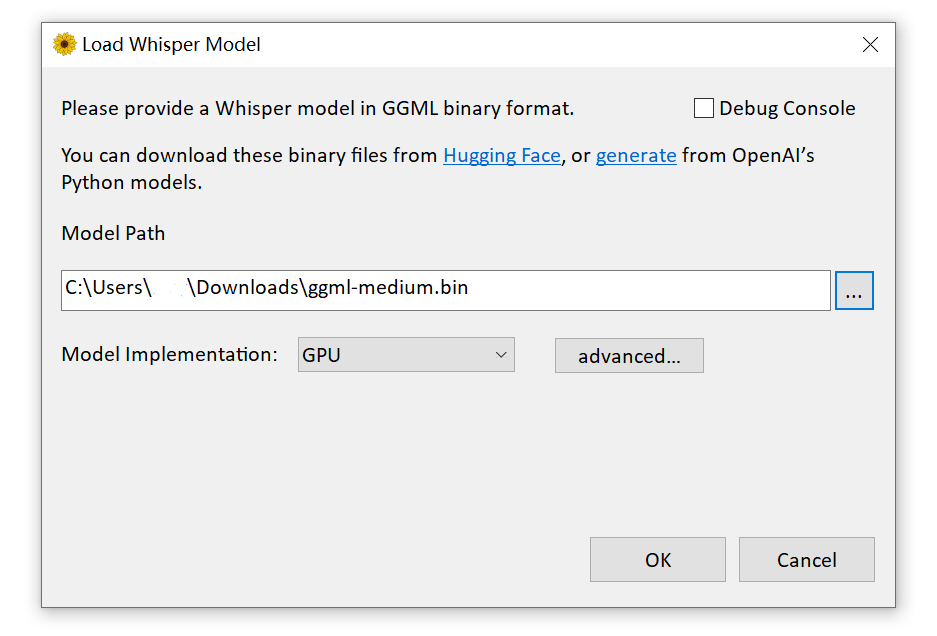
Task: Click the dropdown arrow next to GPU
Action: click(x=500, y=355)
